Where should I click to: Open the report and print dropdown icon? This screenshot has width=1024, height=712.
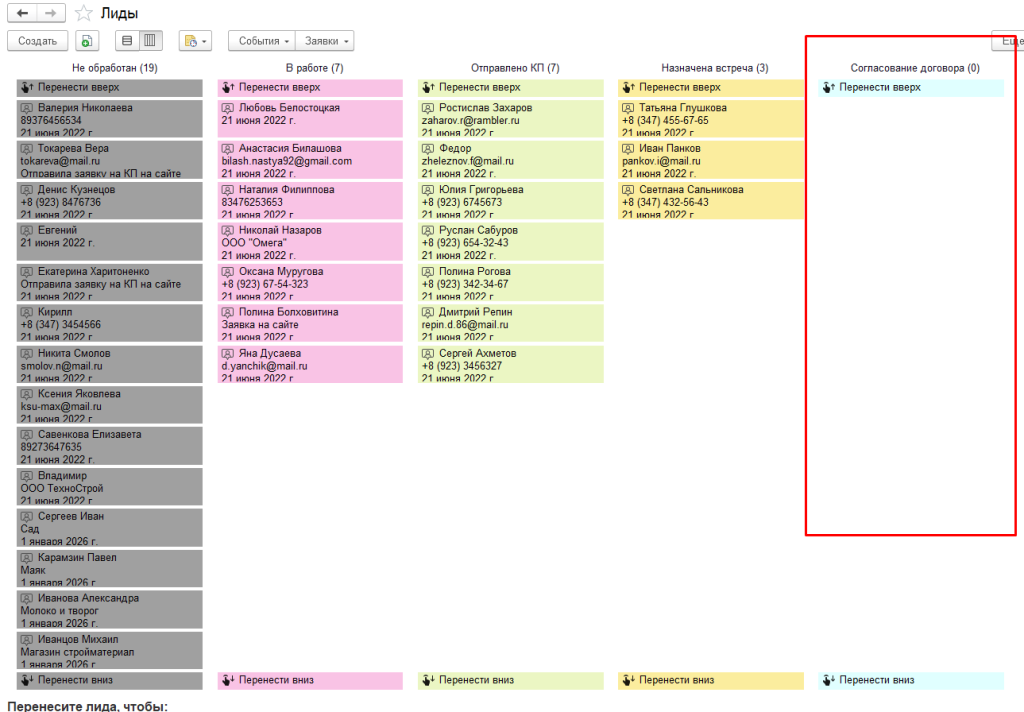click(195, 41)
